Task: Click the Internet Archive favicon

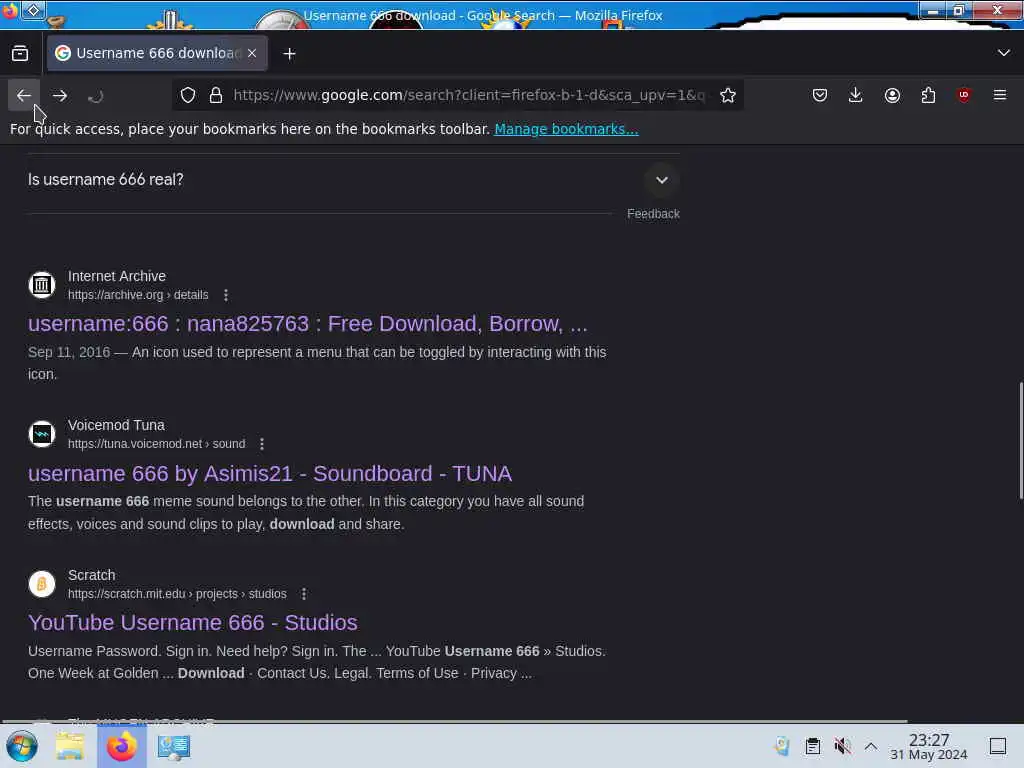Action: point(42,285)
